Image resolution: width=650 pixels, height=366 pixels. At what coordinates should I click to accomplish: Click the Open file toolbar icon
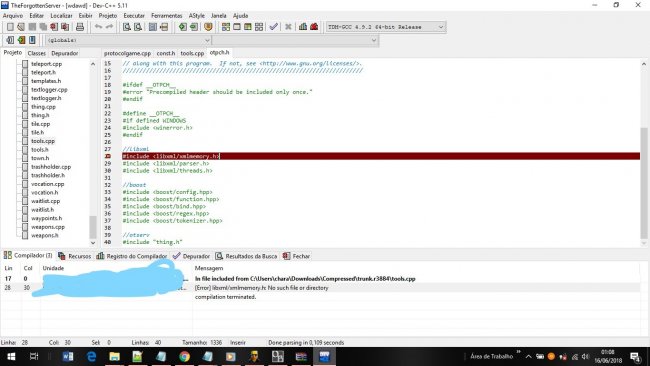point(21,27)
